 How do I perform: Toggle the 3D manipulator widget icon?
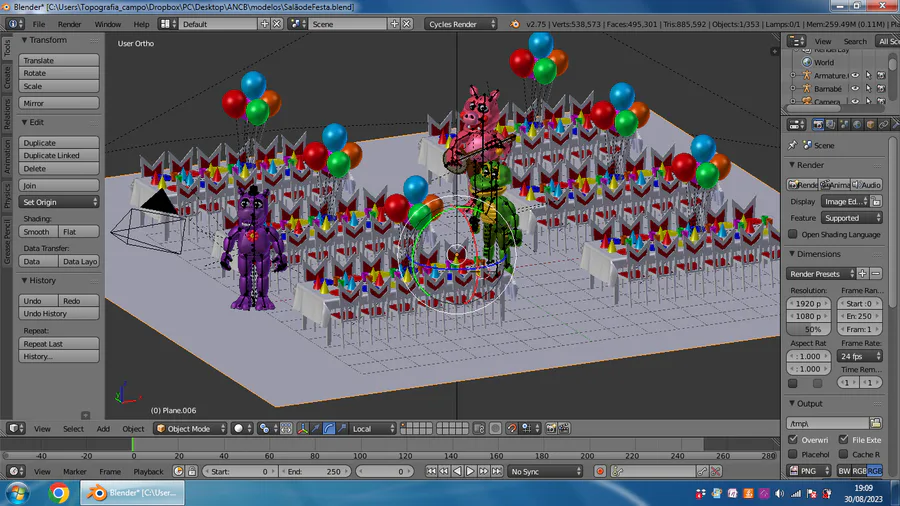[x=302, y=429]
